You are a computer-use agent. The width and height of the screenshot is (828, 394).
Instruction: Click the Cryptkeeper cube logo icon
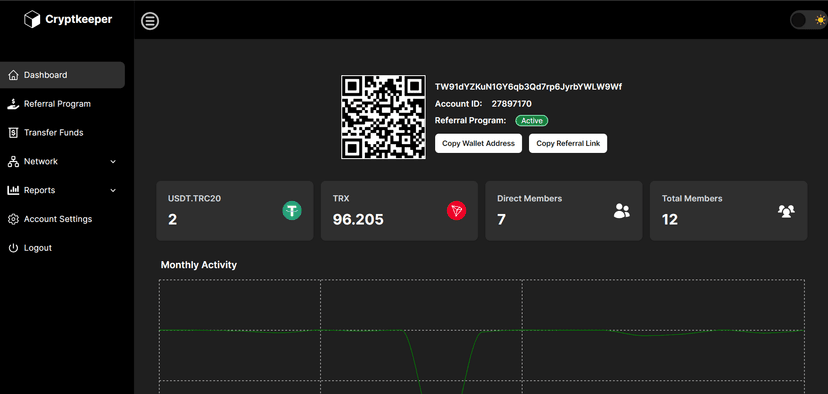32,20
